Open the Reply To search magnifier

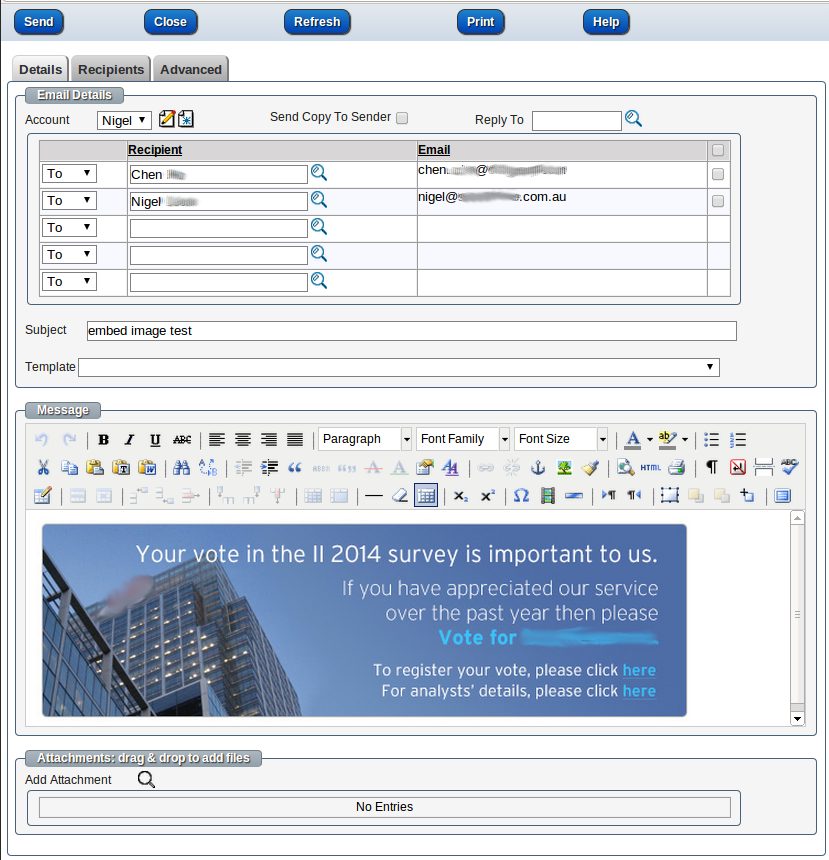point(633,119)
